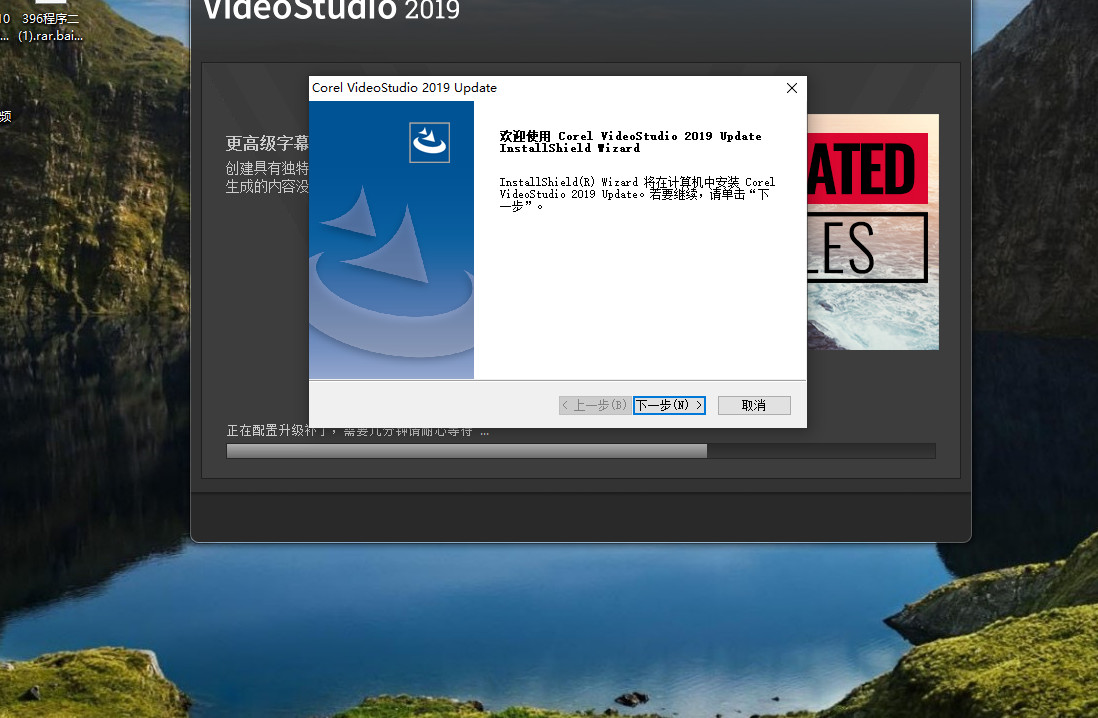
Task: Click the promotional image thumbnail in installer
Action: [x=873, y=232]
